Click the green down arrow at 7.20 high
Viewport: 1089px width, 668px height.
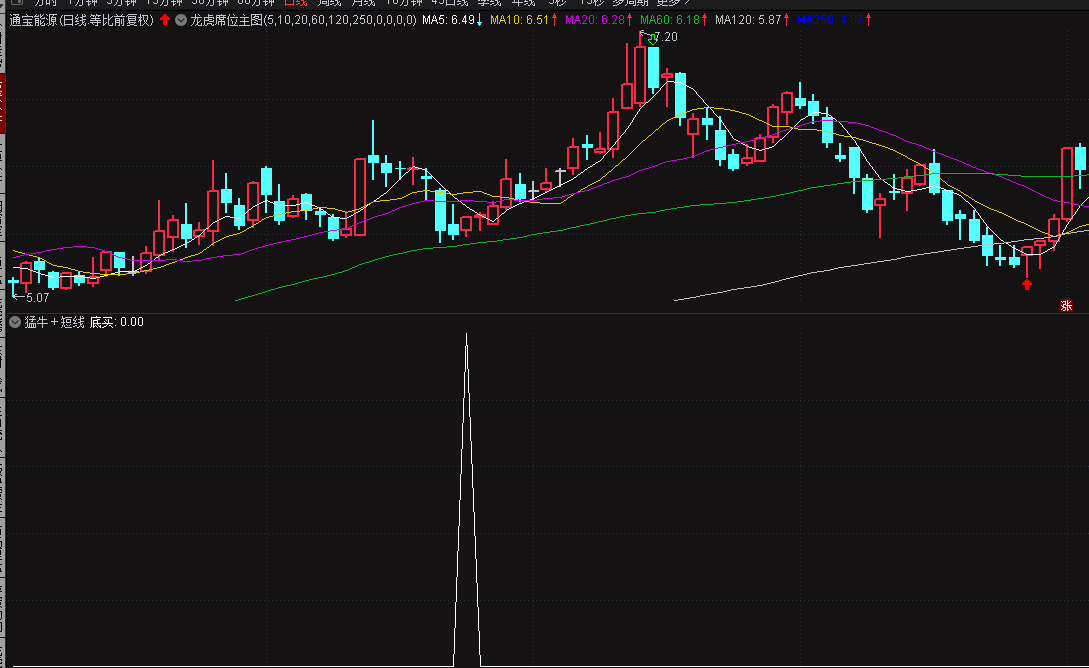point(653,40)
